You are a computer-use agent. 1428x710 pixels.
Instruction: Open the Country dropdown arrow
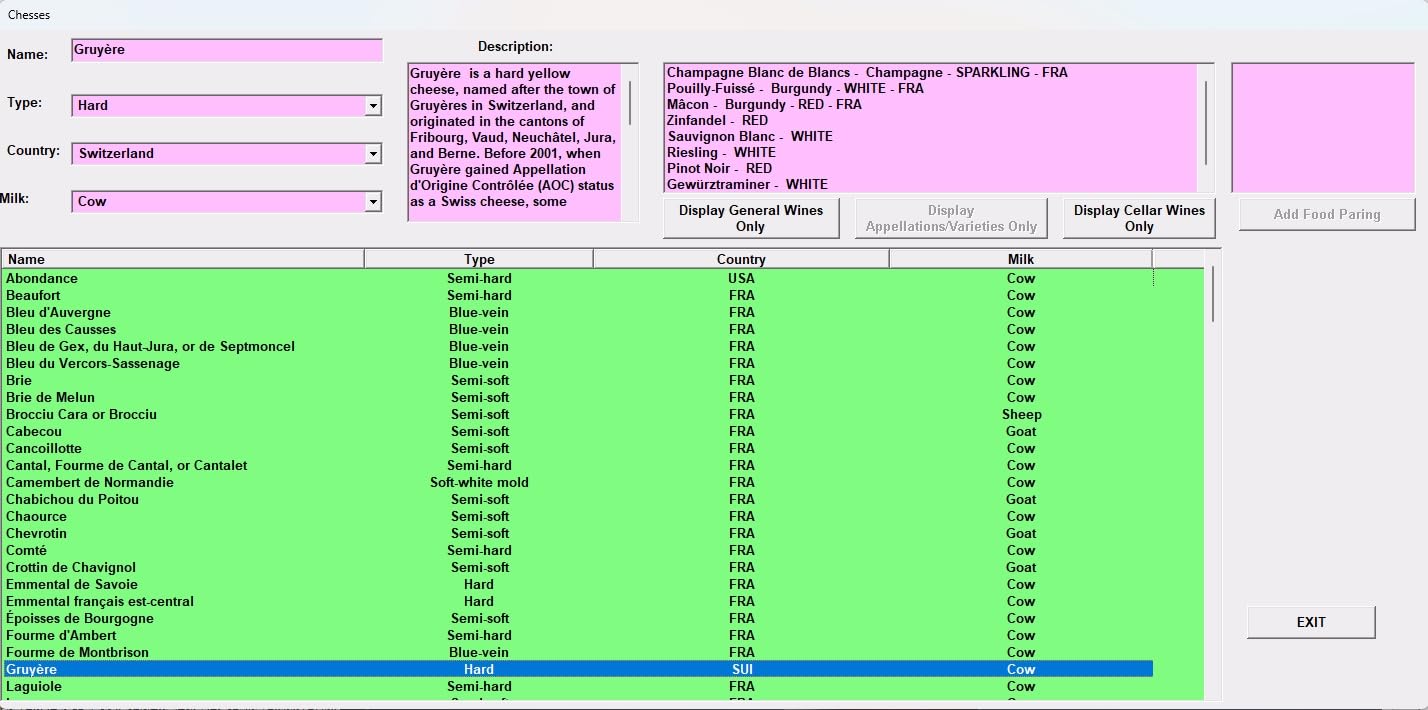click(x=373, y=153)
